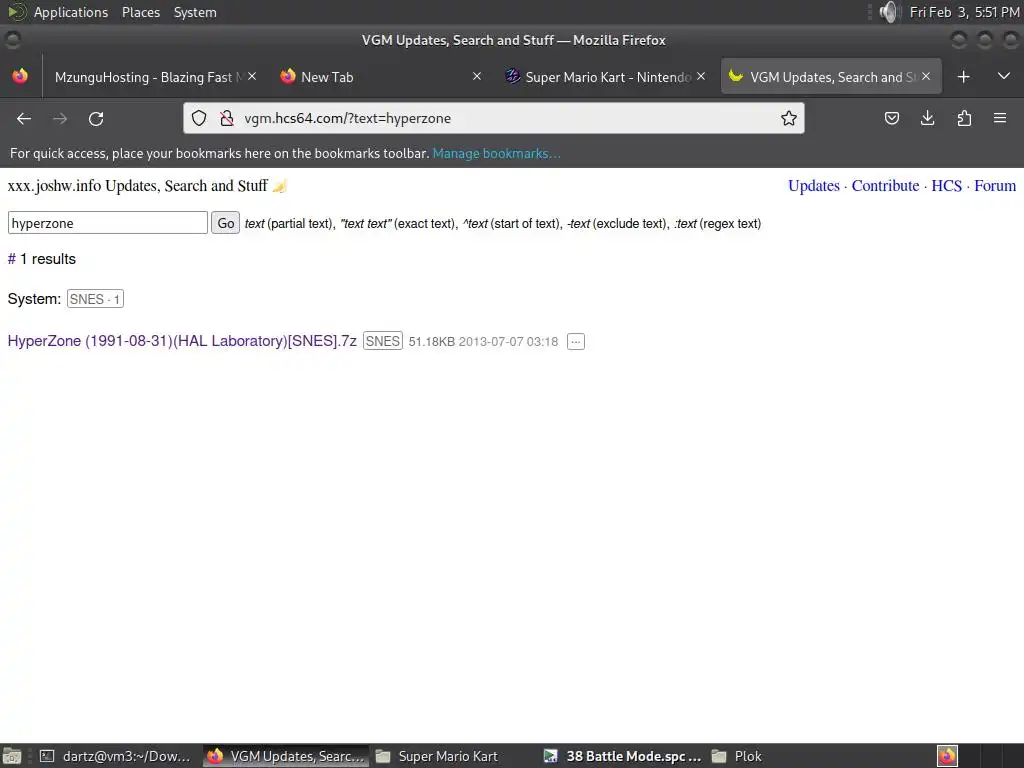Screen dimensions: 1024x768
Task: Click the # results anchor link
Action: click(11, 259)
